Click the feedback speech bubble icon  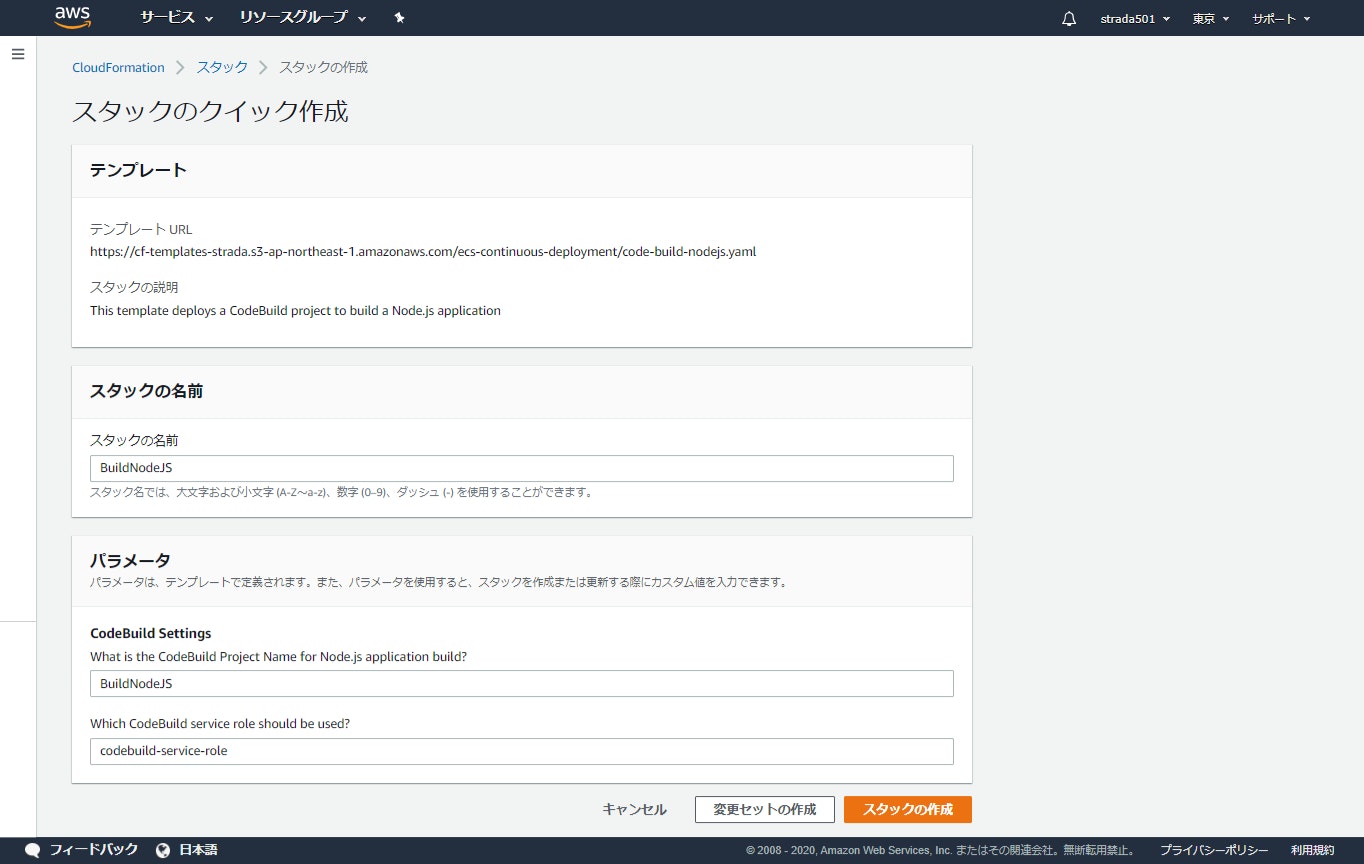pos(34,849)
